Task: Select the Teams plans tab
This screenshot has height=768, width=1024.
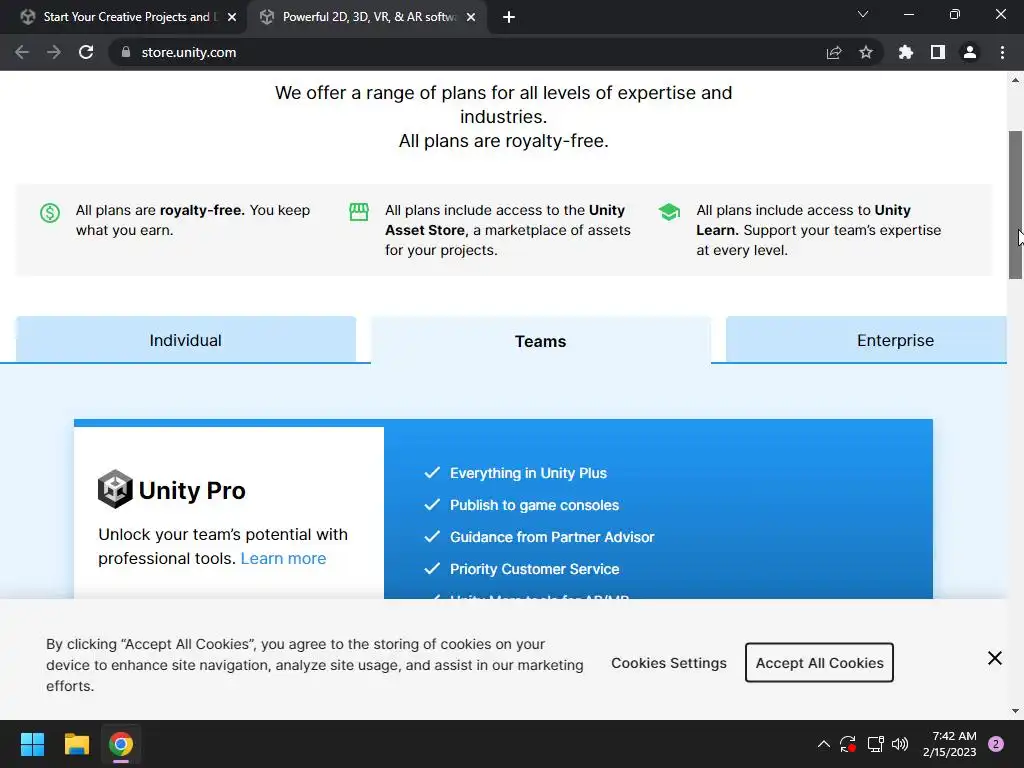Action: point(540,340)
